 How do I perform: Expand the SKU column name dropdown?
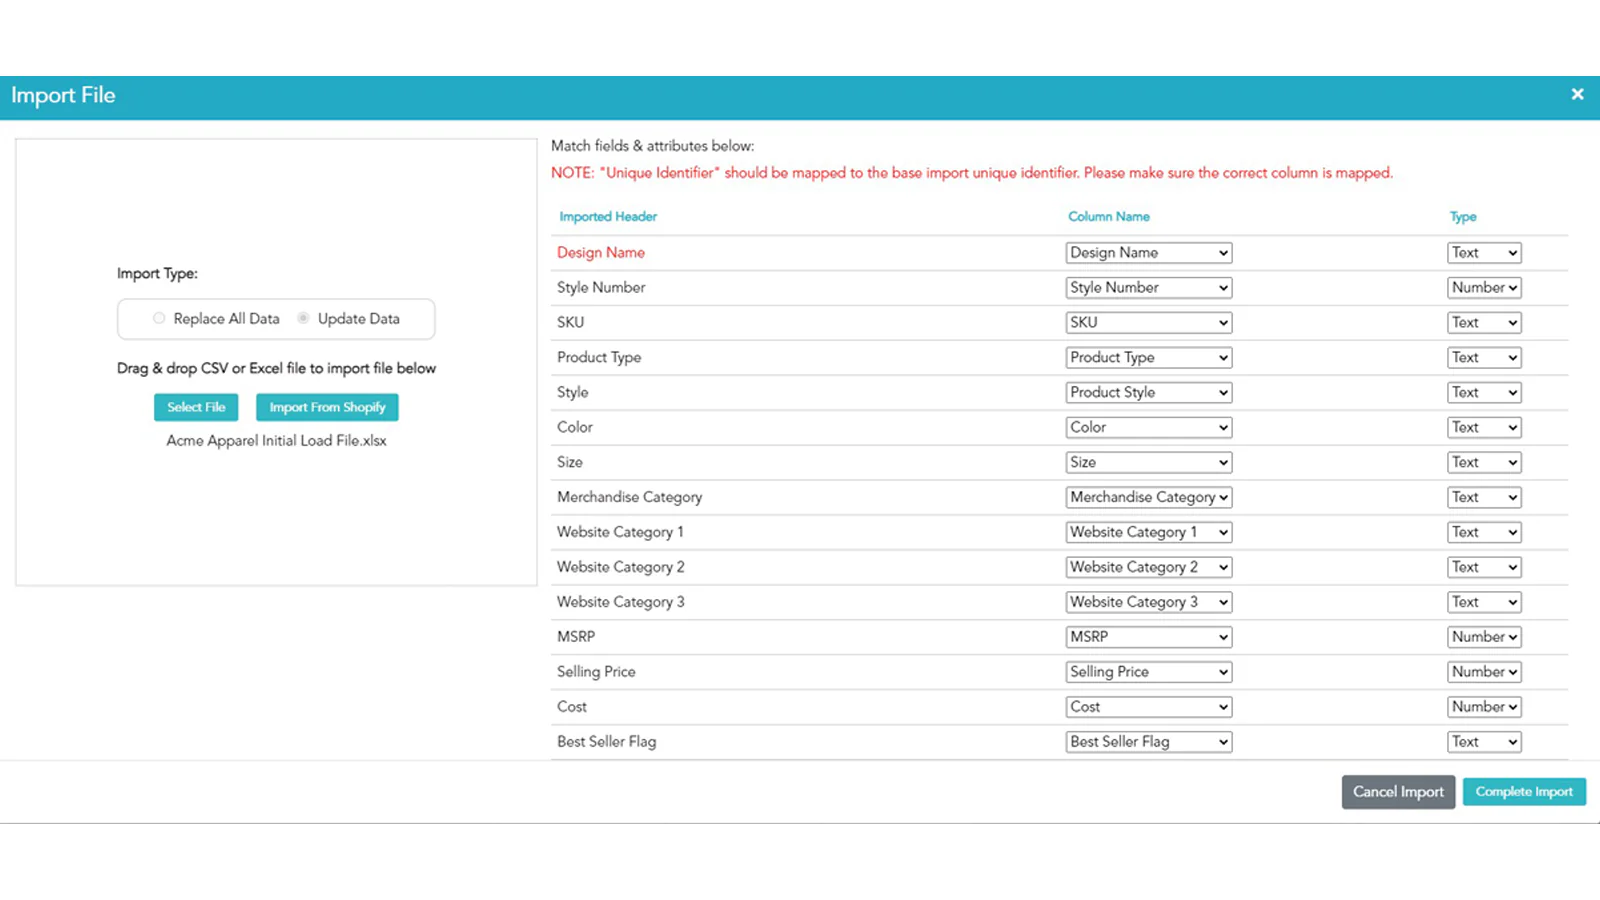pos(1148,323)
